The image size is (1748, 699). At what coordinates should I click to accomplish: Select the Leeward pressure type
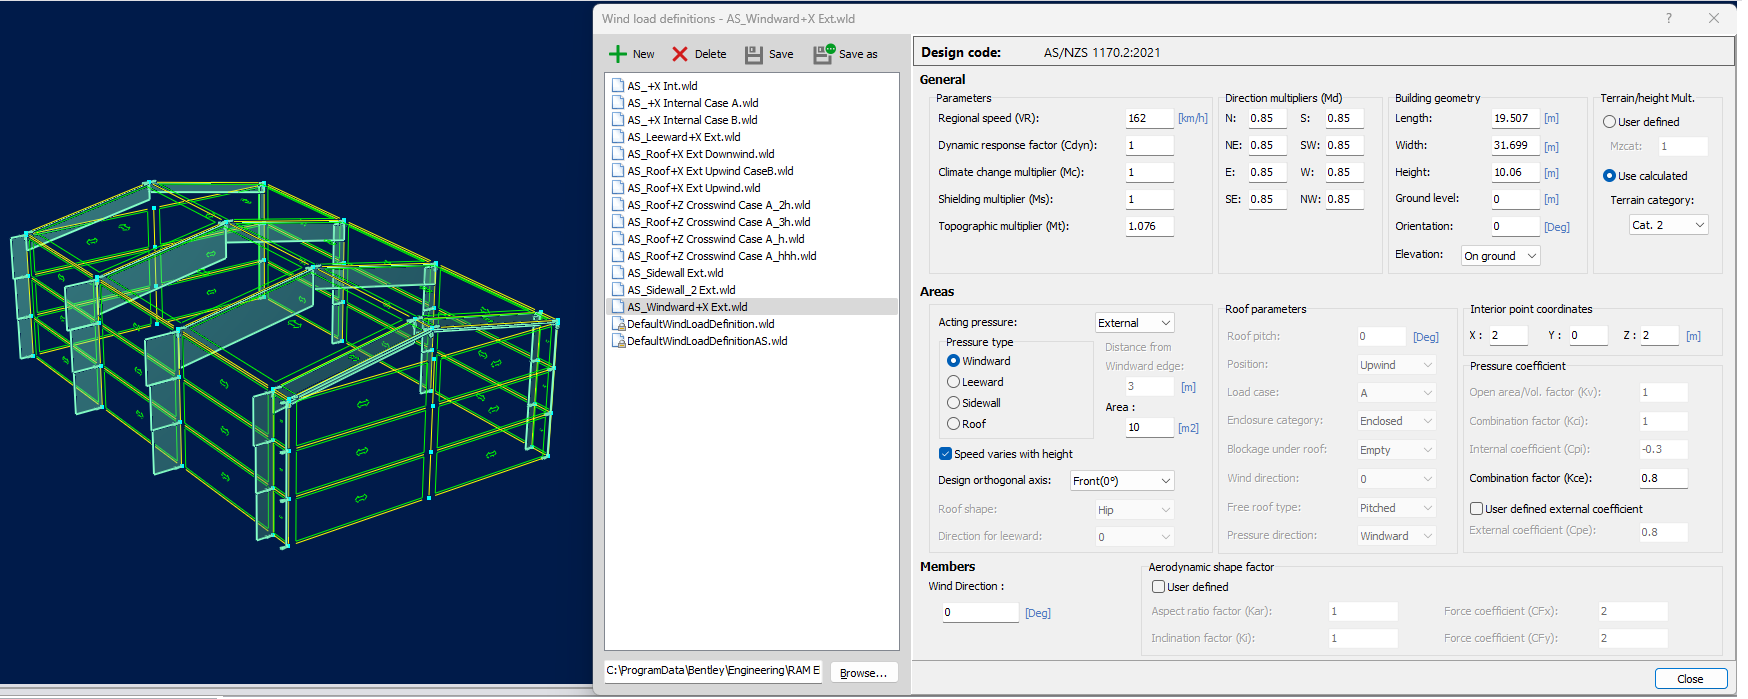953,382
